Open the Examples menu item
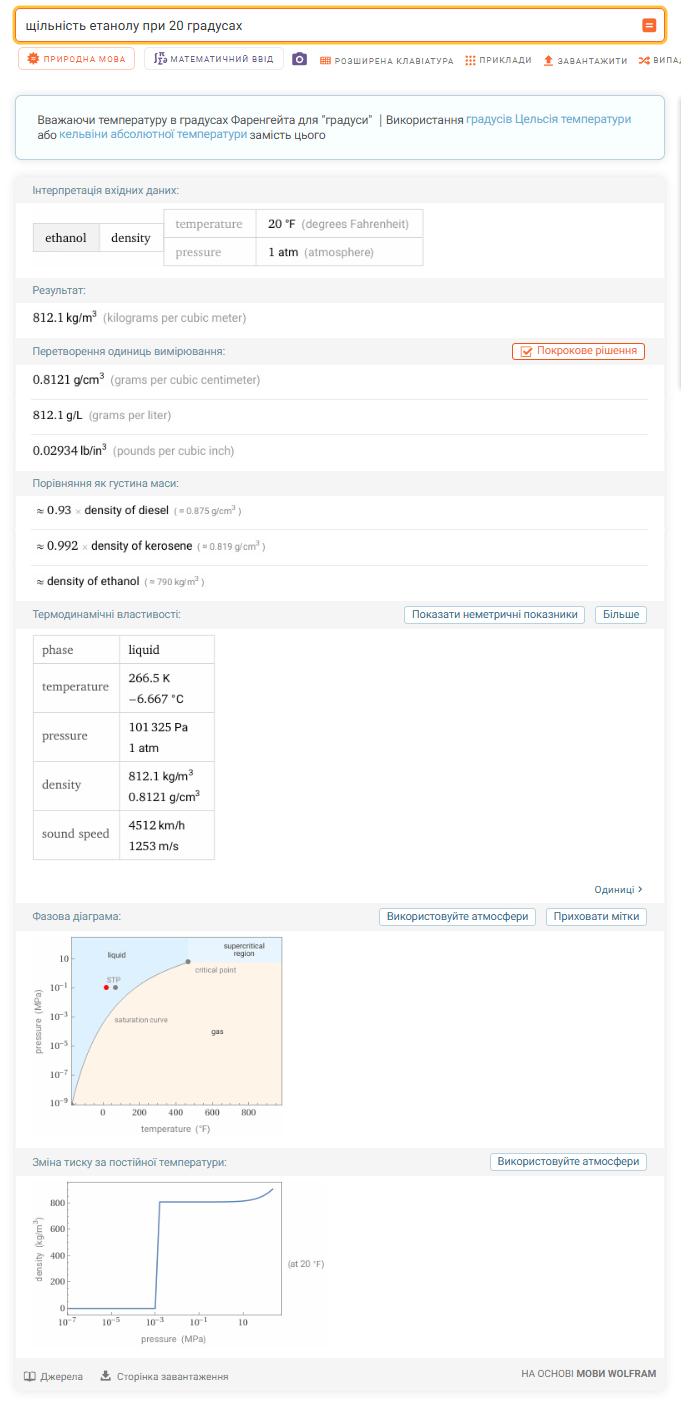 point(498,61)
